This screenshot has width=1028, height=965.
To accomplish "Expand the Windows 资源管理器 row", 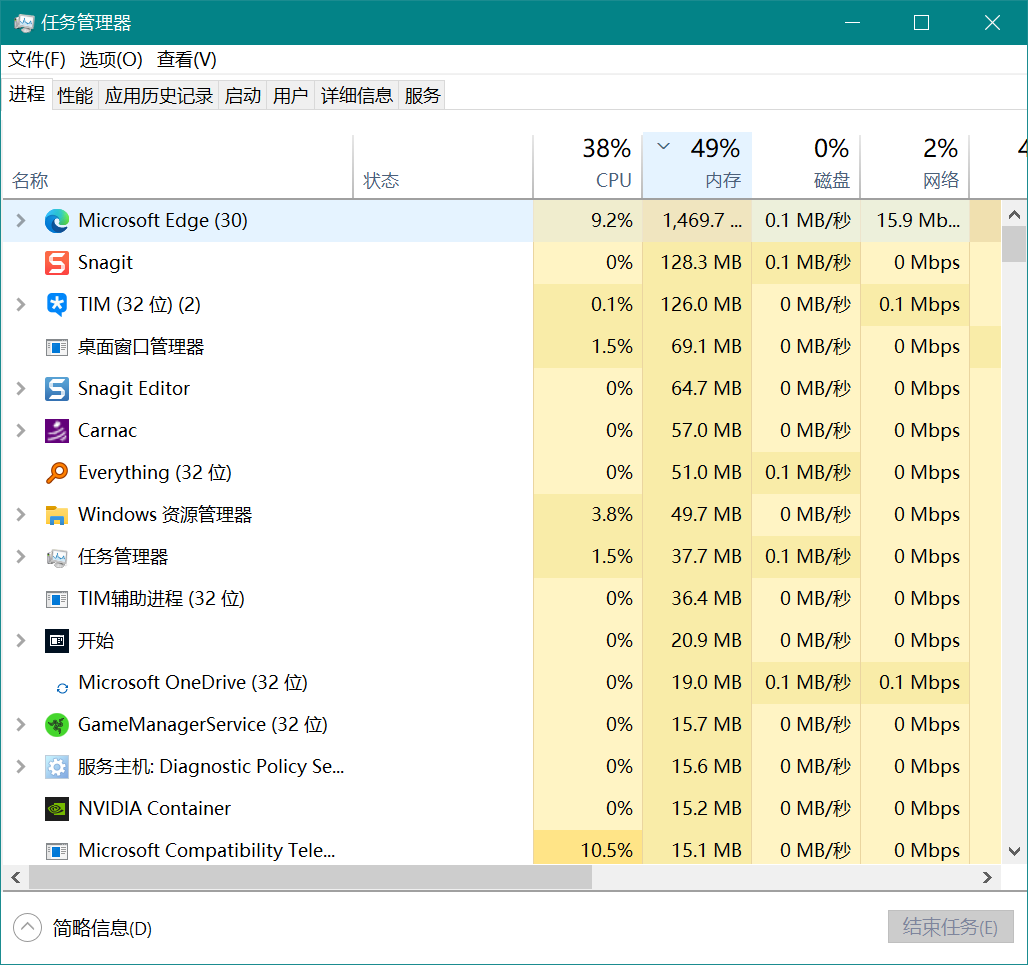I will 21,515.
